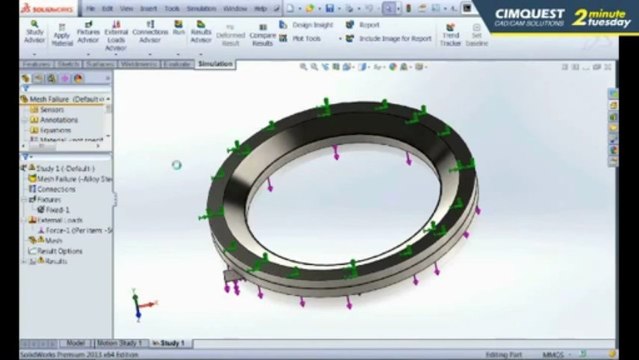Select Connections in study tree

[x=52, y=190]
